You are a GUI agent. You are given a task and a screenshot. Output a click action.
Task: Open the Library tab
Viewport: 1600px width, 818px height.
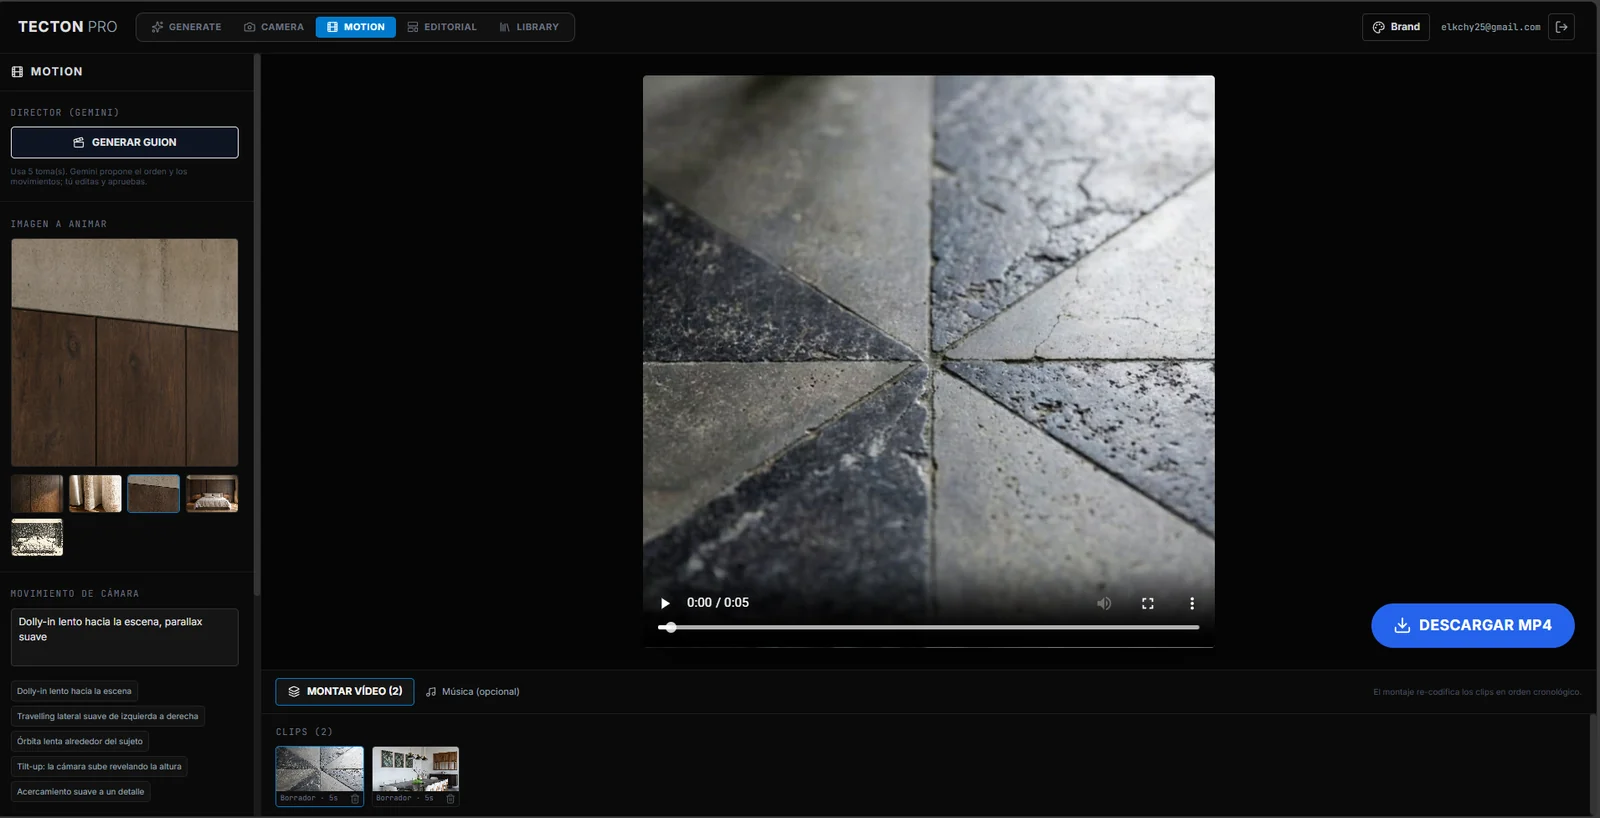click(x=529, y=27)
